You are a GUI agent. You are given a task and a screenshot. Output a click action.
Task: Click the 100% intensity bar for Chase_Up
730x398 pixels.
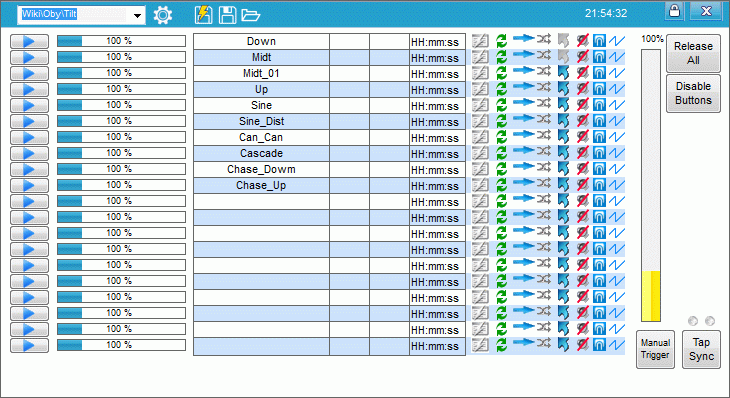pos(121,185)
